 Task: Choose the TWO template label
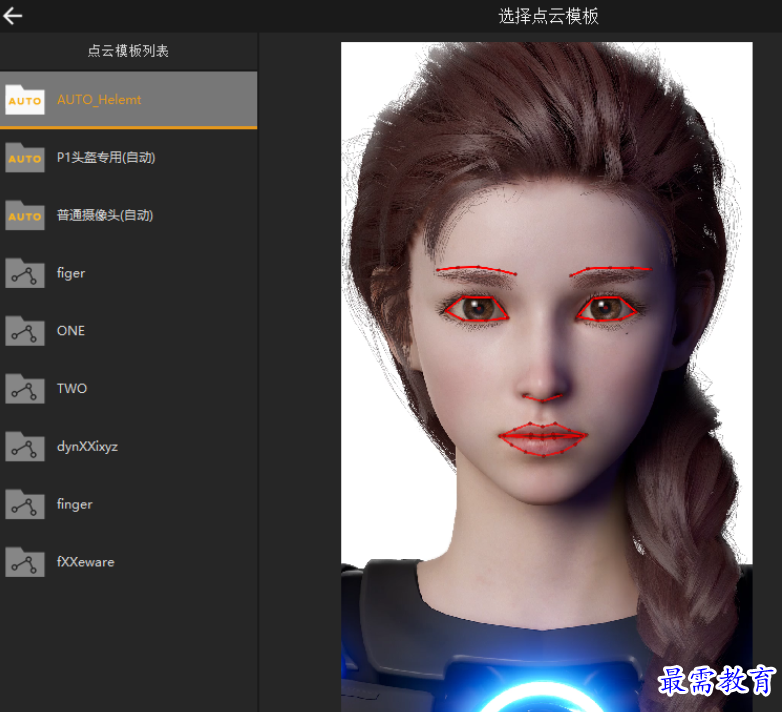coord(72,388)
